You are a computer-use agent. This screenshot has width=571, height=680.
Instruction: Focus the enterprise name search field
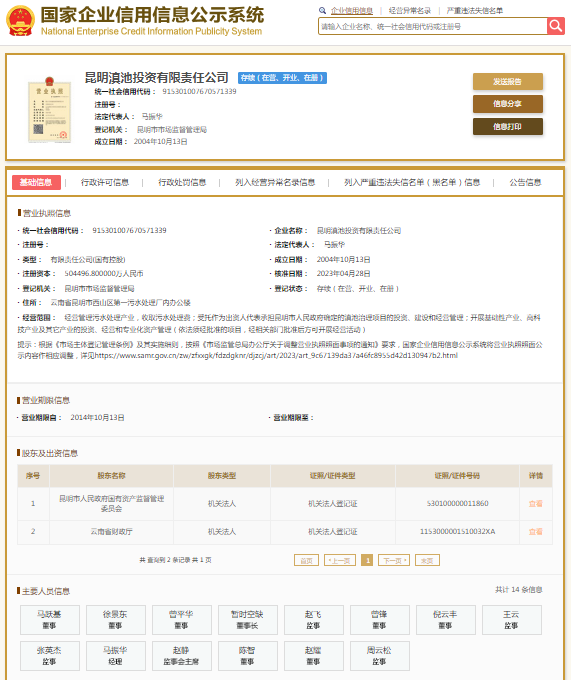coord(433,26)
